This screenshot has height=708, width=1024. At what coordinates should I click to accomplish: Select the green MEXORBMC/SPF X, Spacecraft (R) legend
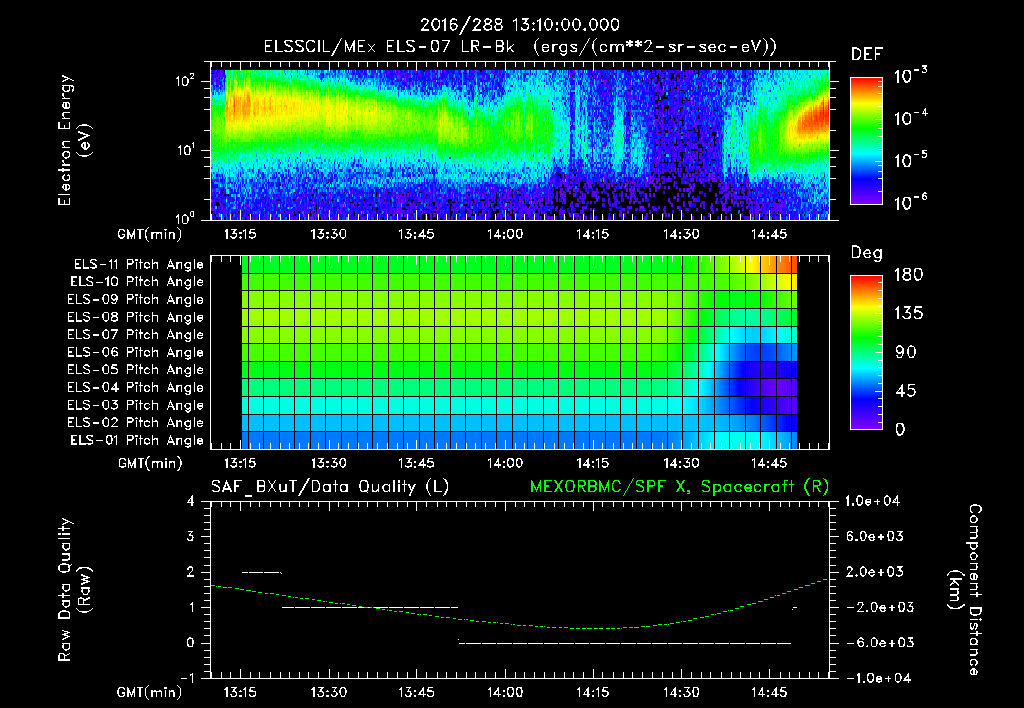(679, 487)
